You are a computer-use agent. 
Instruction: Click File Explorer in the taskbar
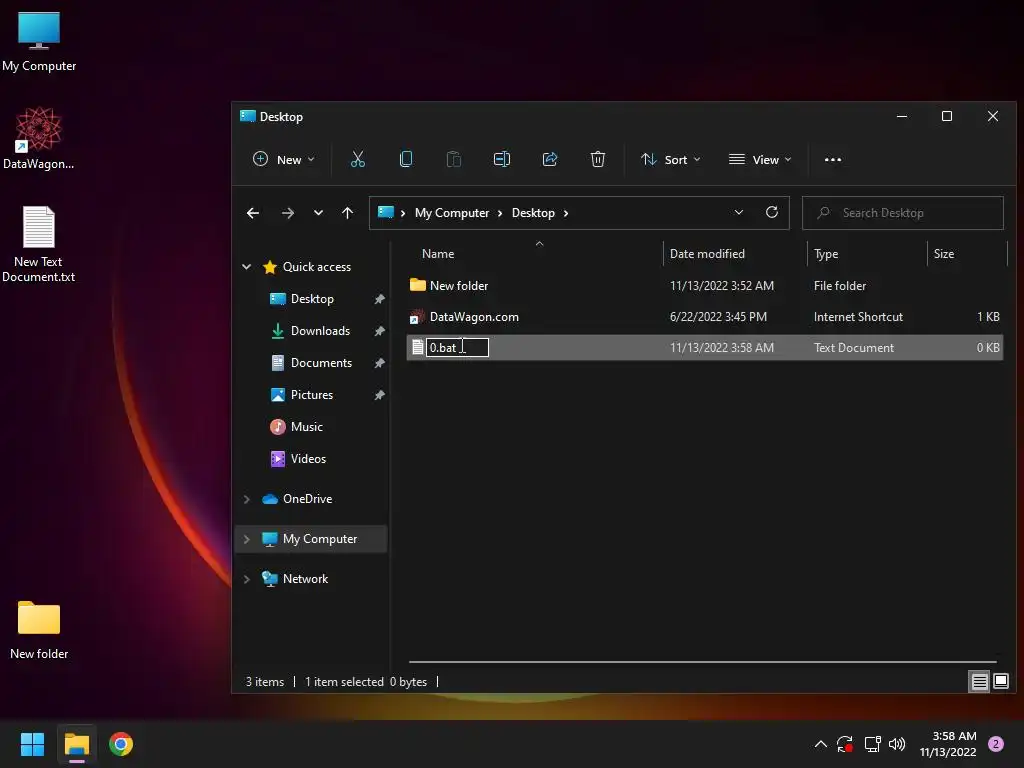(76, 744)
